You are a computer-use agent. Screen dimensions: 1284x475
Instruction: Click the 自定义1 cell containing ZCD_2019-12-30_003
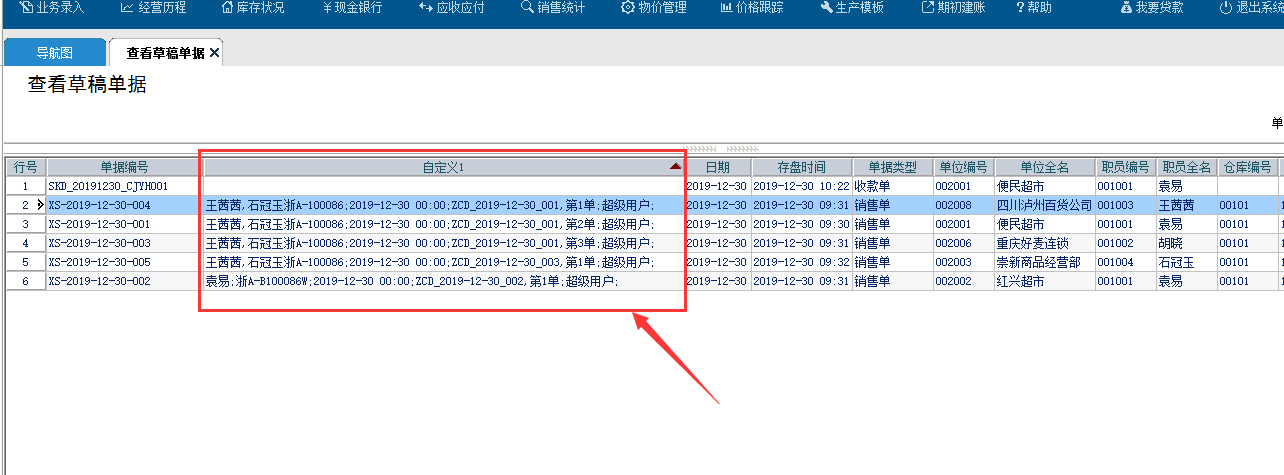tap(444, 262)
